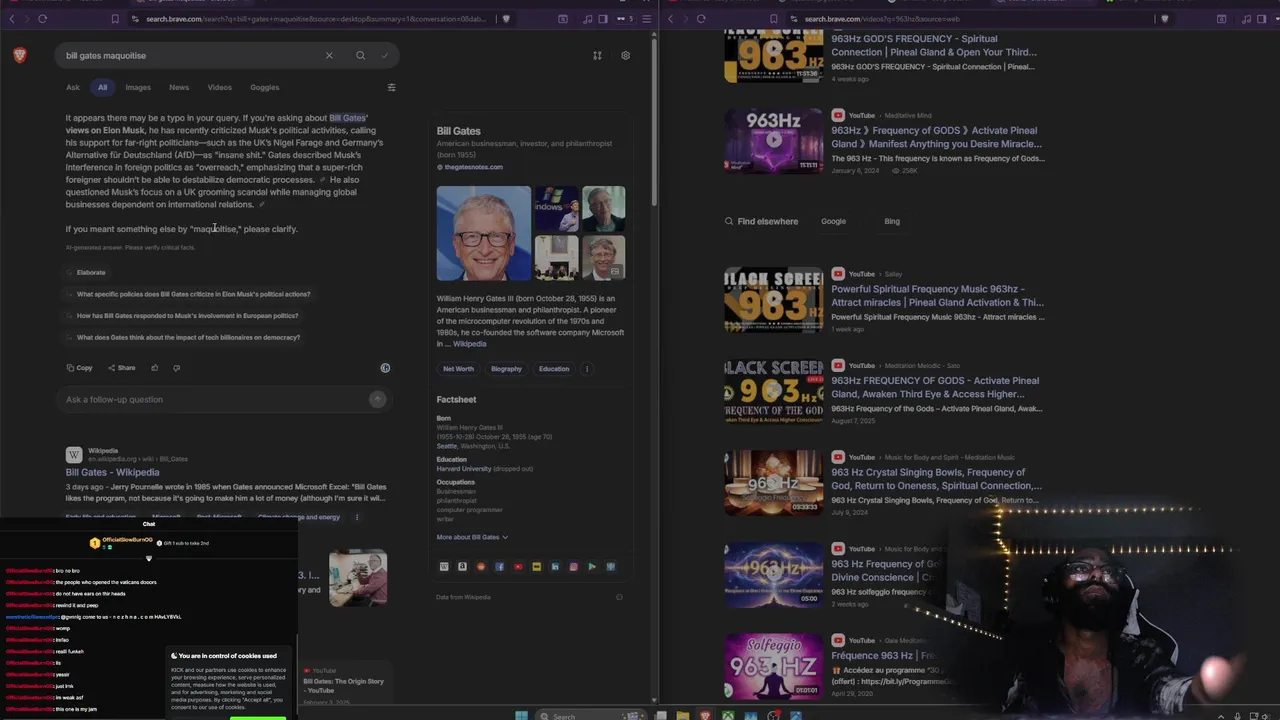Open the Reddit icon in Bill Gates profiles
Screen dimensions: 1280x720
click(481, 567)
